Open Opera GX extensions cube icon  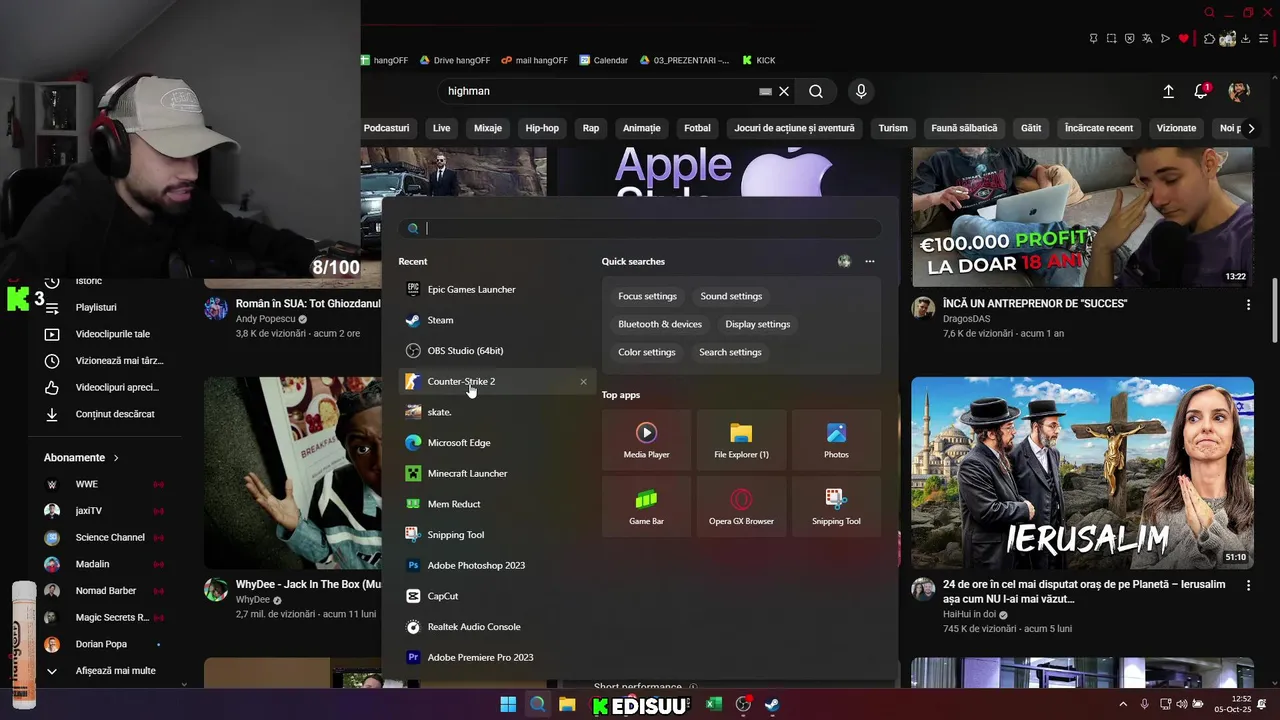coord(1209,38)
